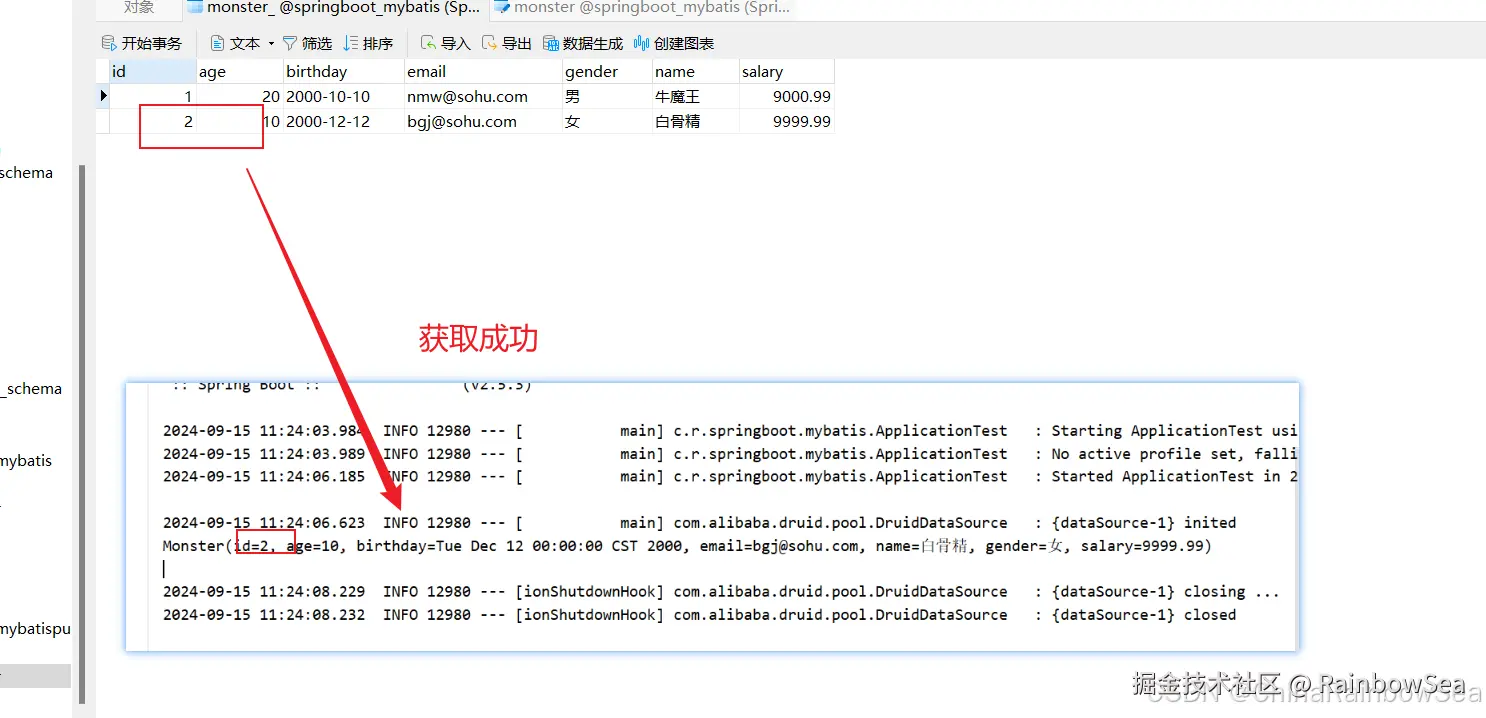1486x718 pixels.
Task: Click the 创建图表 create chart button
Action: tap(674, 43)
